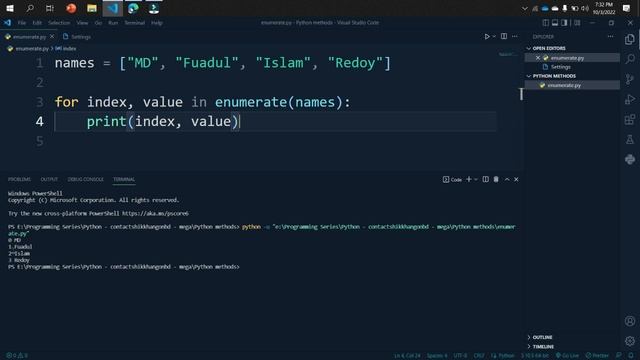Switch to the Settings editor tab
Viewport: 640px width, 360px height.
(x=78, y=37)
